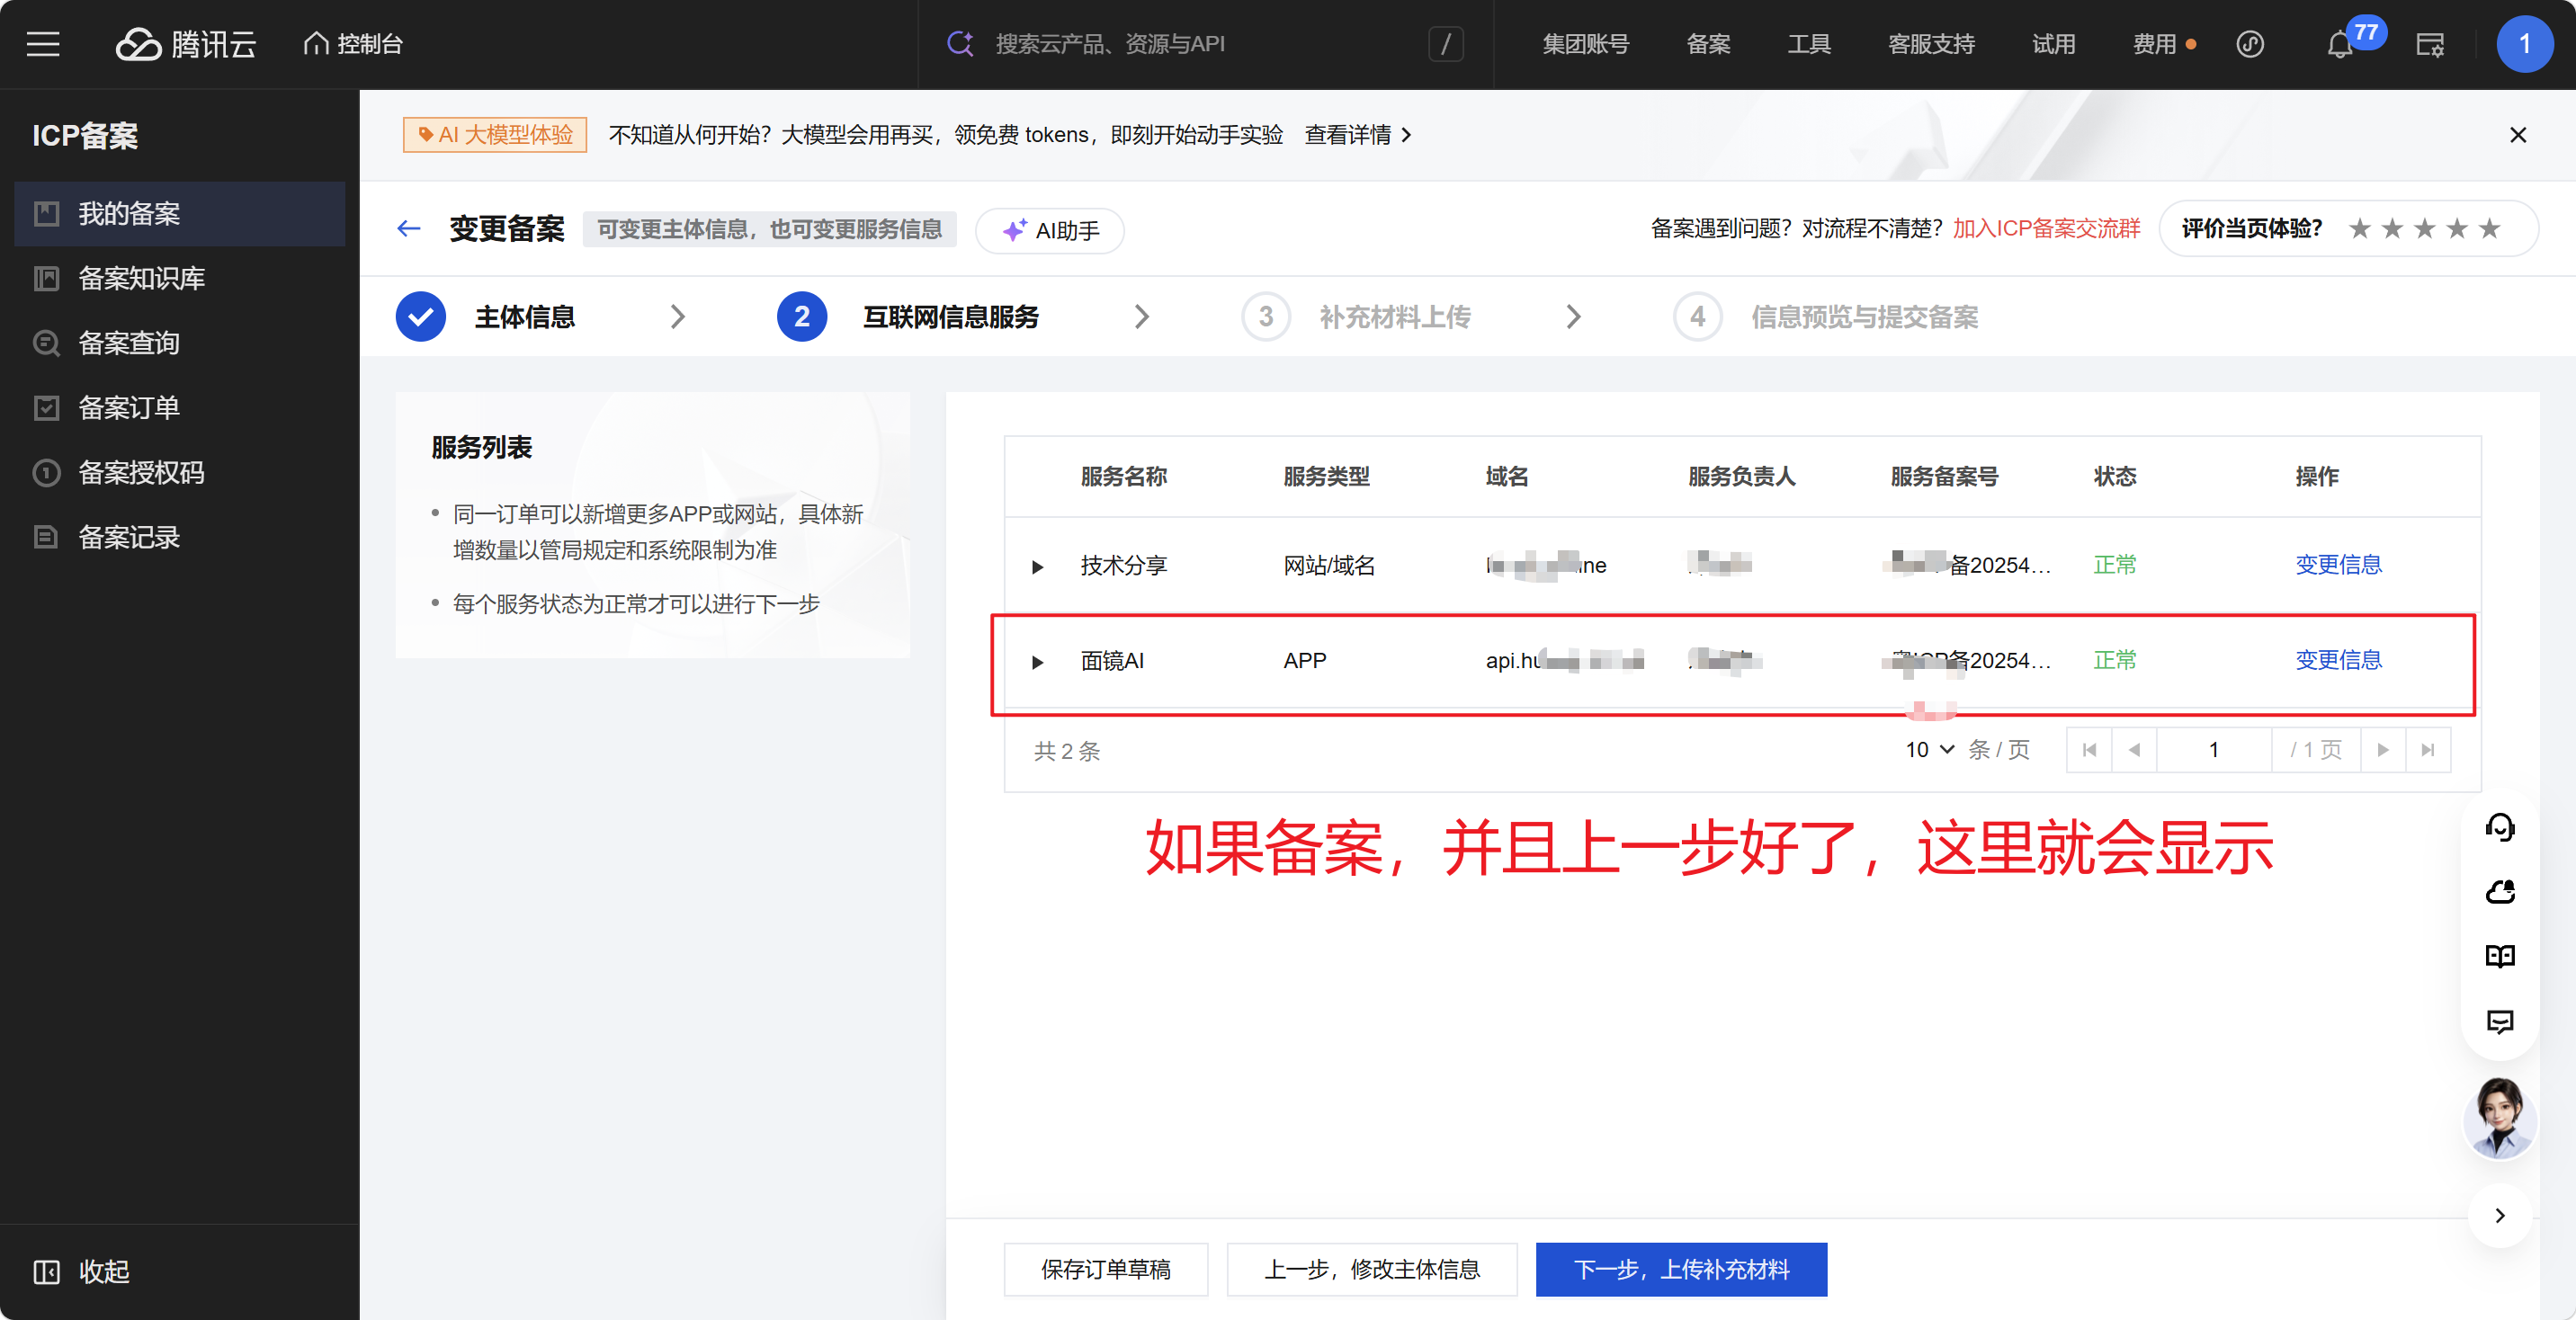The image size is (2576, 1320).
Task: Open the 工具 top menu
Action: point(1809,44)
